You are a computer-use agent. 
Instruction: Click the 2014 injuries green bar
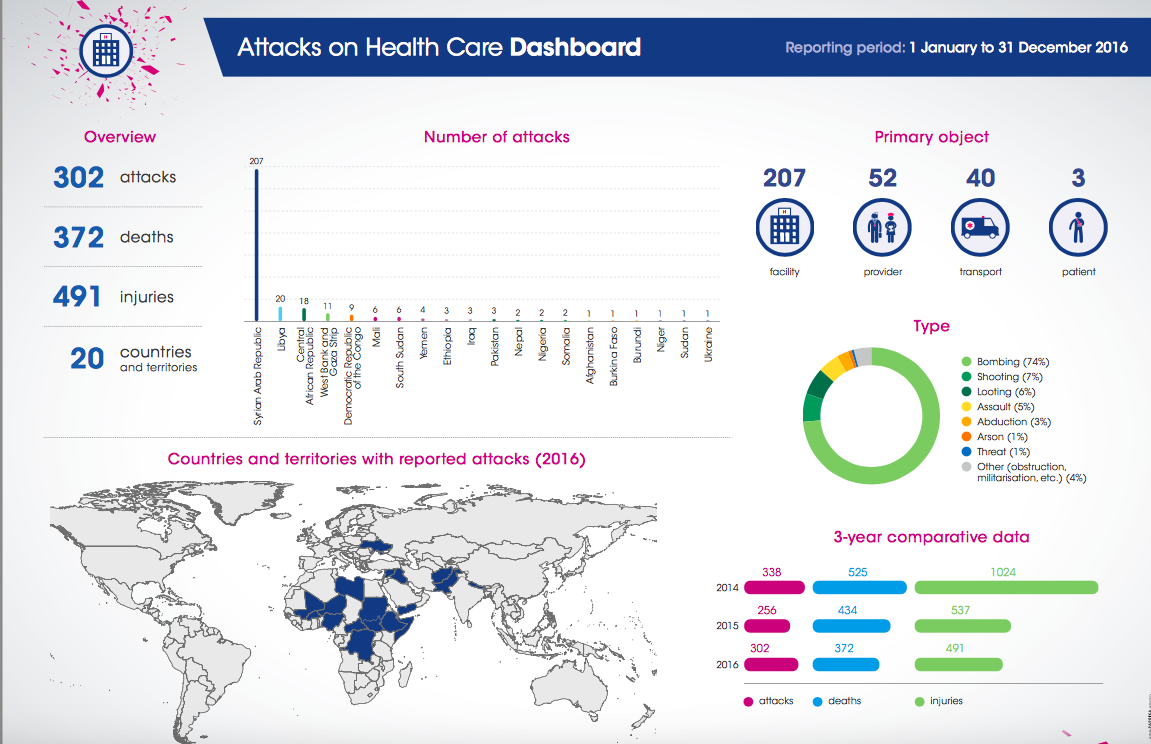pos(1006,588)
